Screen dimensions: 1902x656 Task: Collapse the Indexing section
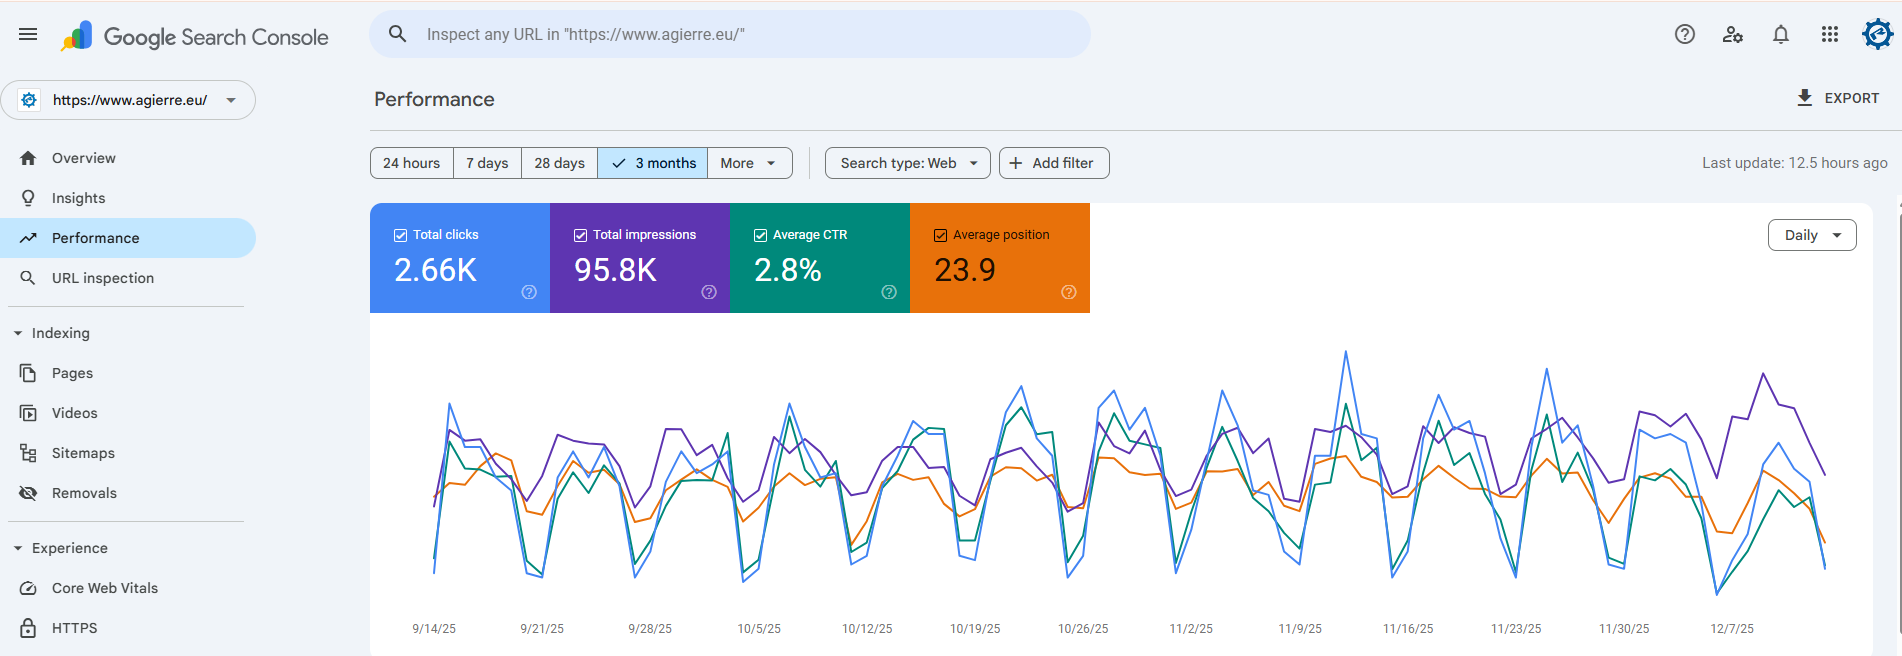coord(18,333)
